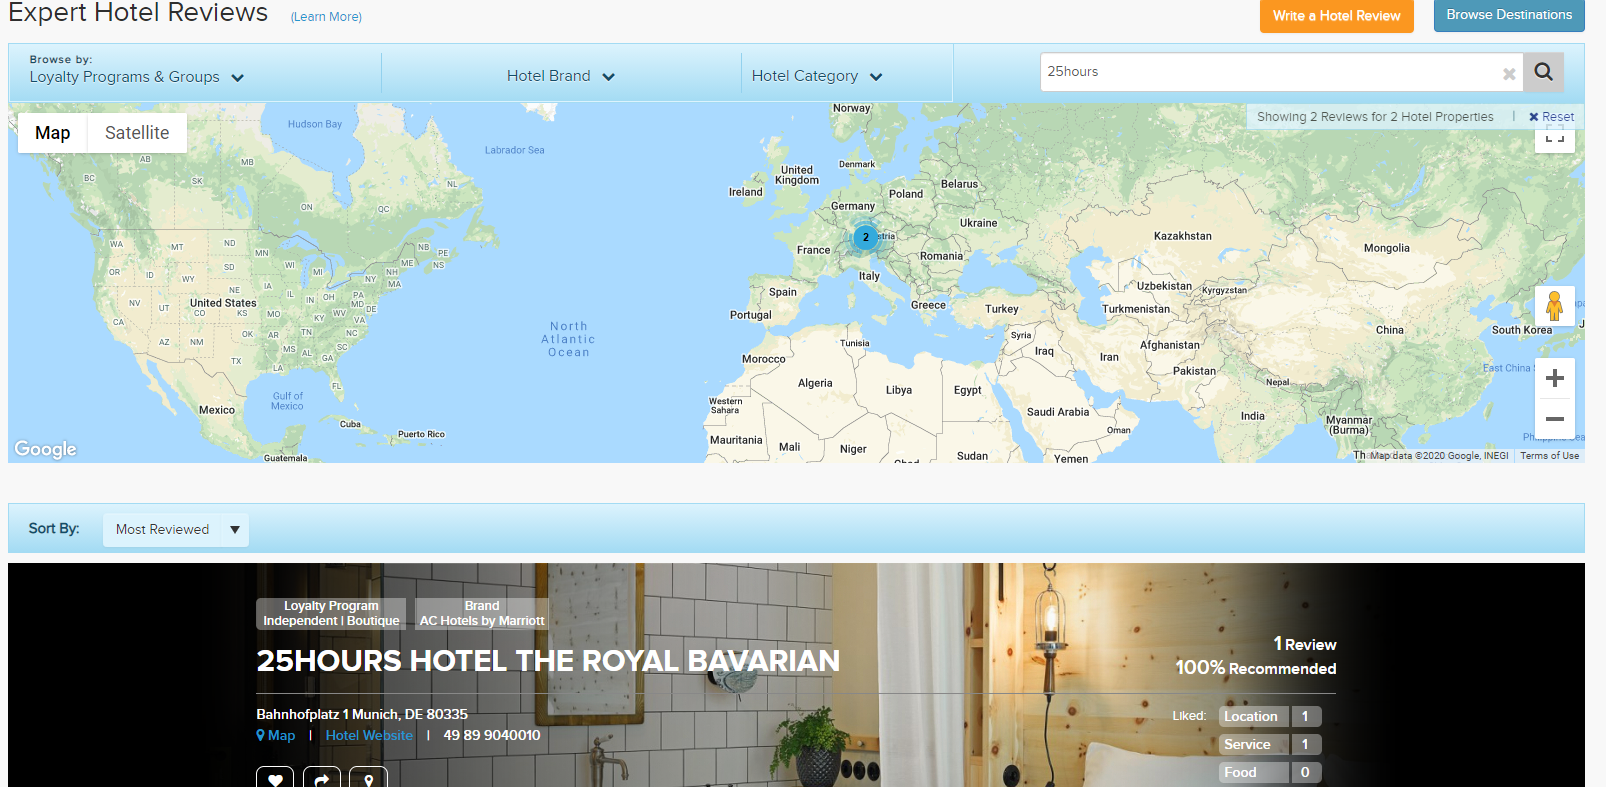Click the Independent | Boutique loyalty tag

pyautogui.click(x=331, y=614)
